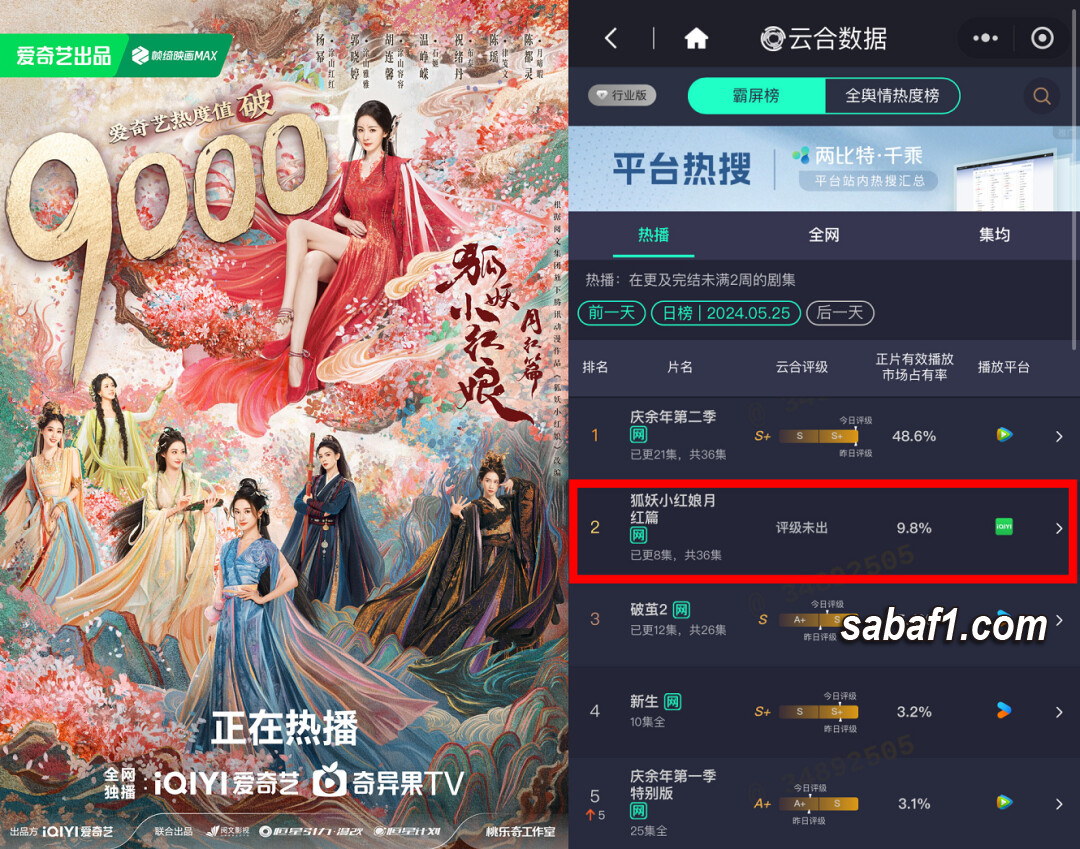
Task: Tap the back arrow icon
Action: [611, 38]
